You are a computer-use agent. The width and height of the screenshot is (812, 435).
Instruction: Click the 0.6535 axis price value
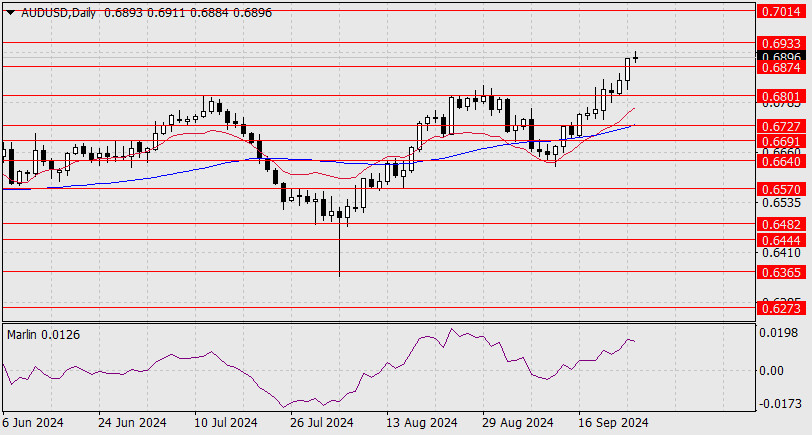(x=781, y=202)
